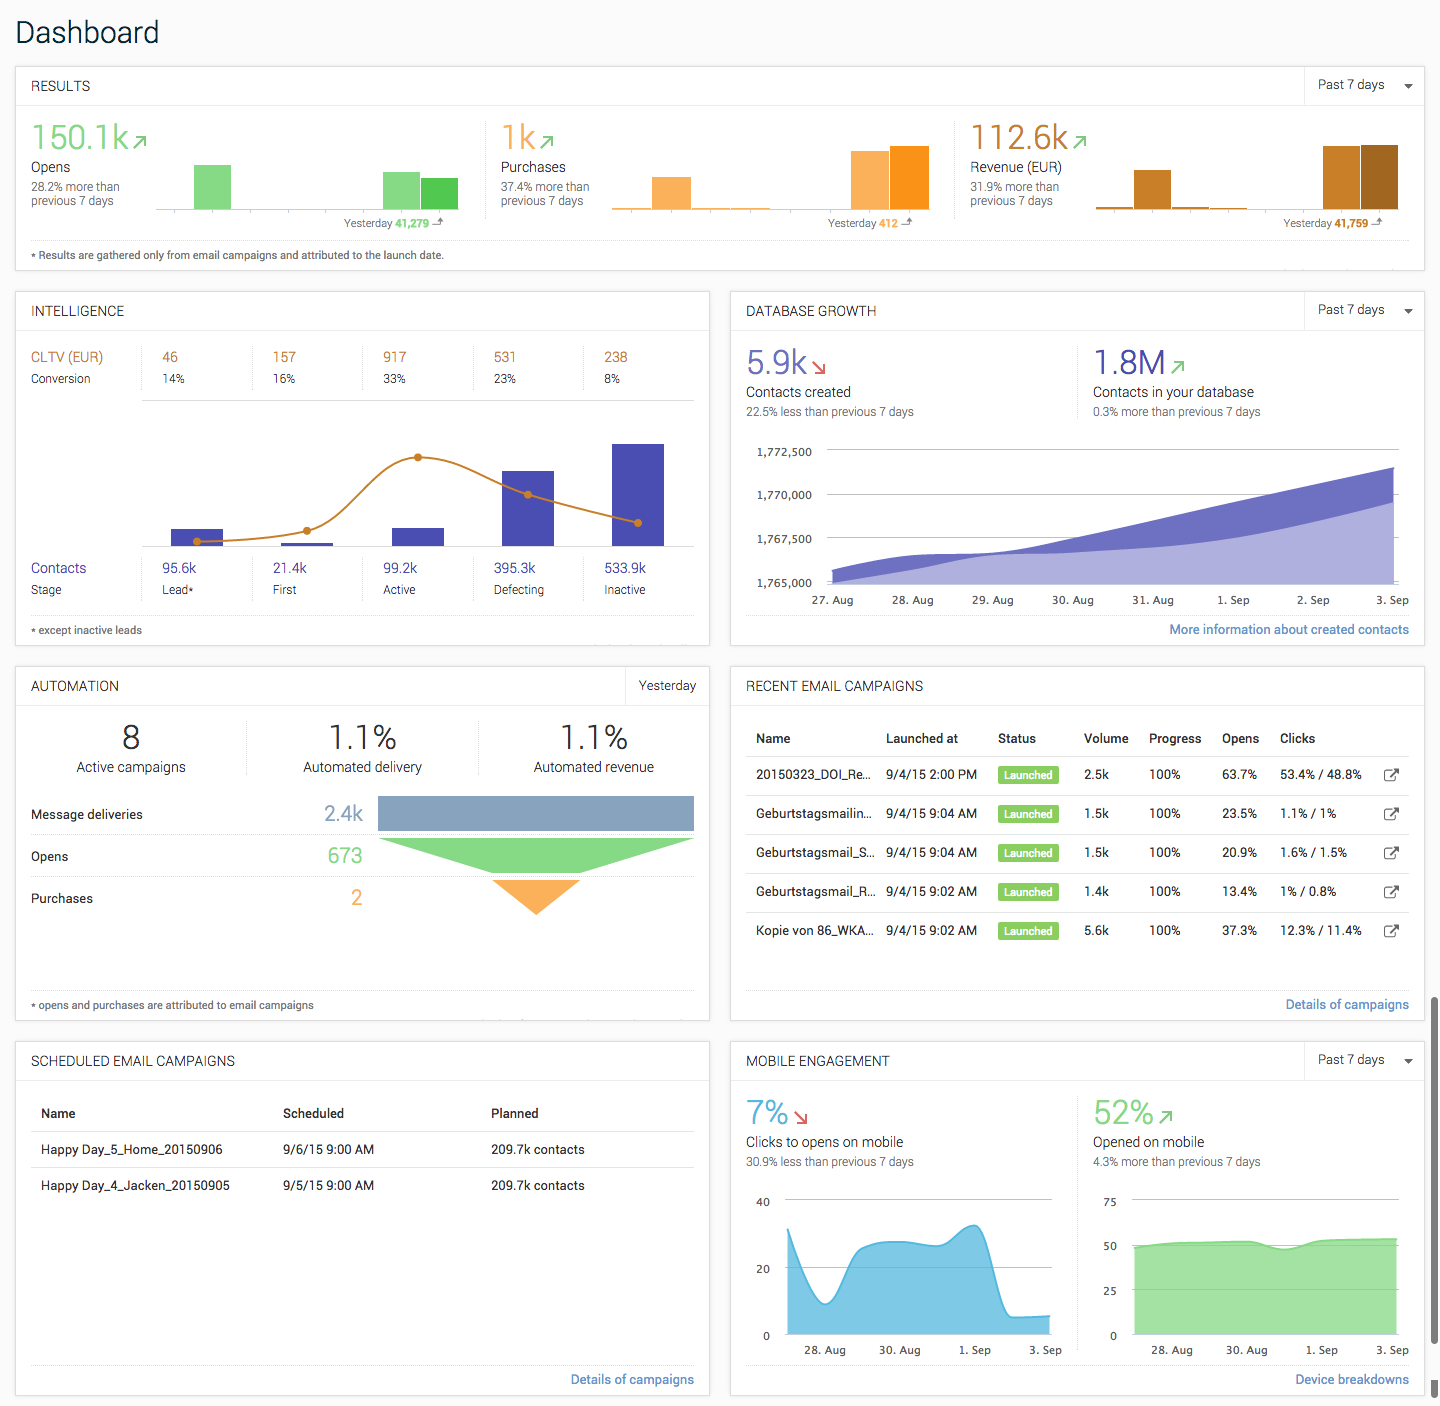This screenshot has width=1440, height=1406.
Task: Click the 1.8M Contacts in database figure
Action: [x=1129, y=362]
